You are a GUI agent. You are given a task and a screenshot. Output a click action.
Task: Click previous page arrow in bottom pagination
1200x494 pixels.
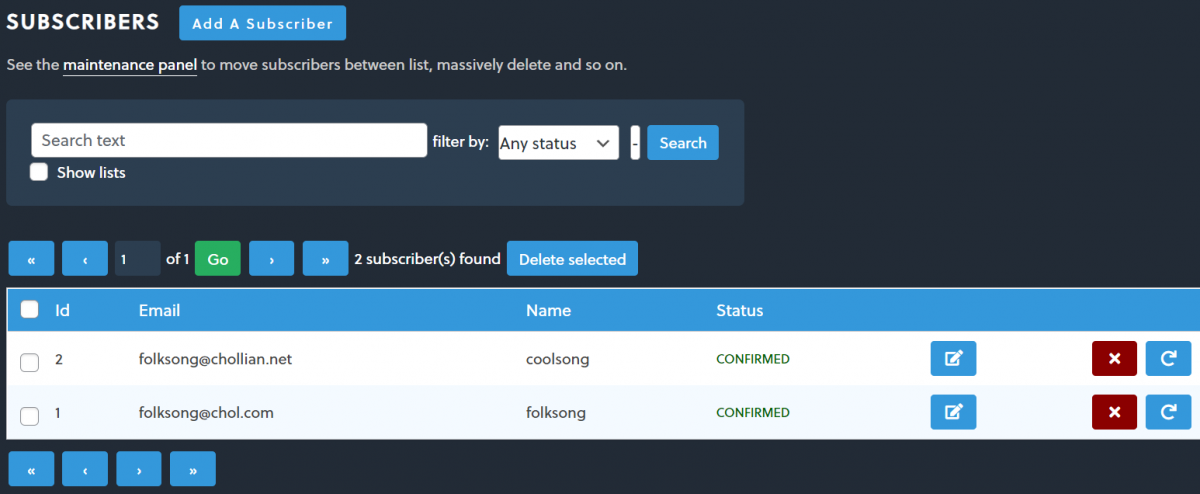pos(85,469)
